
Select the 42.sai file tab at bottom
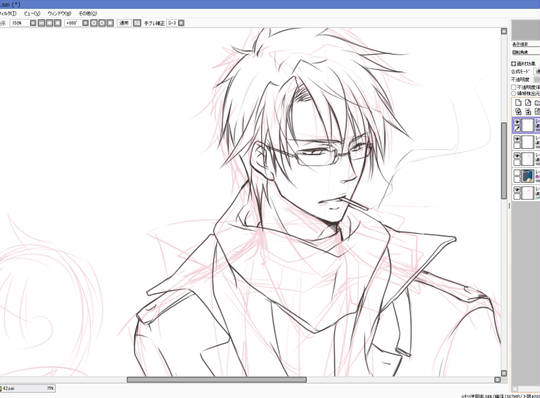click(x=28, y=388)
